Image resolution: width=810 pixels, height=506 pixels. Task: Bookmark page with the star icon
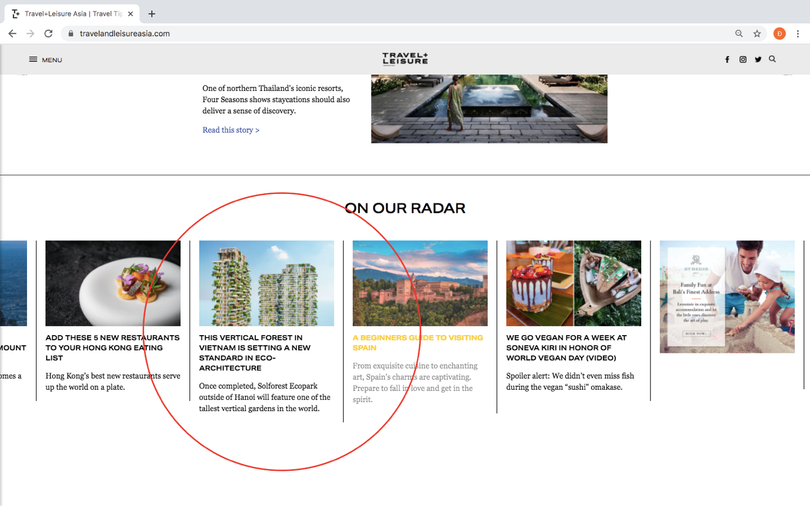(757, 33)
